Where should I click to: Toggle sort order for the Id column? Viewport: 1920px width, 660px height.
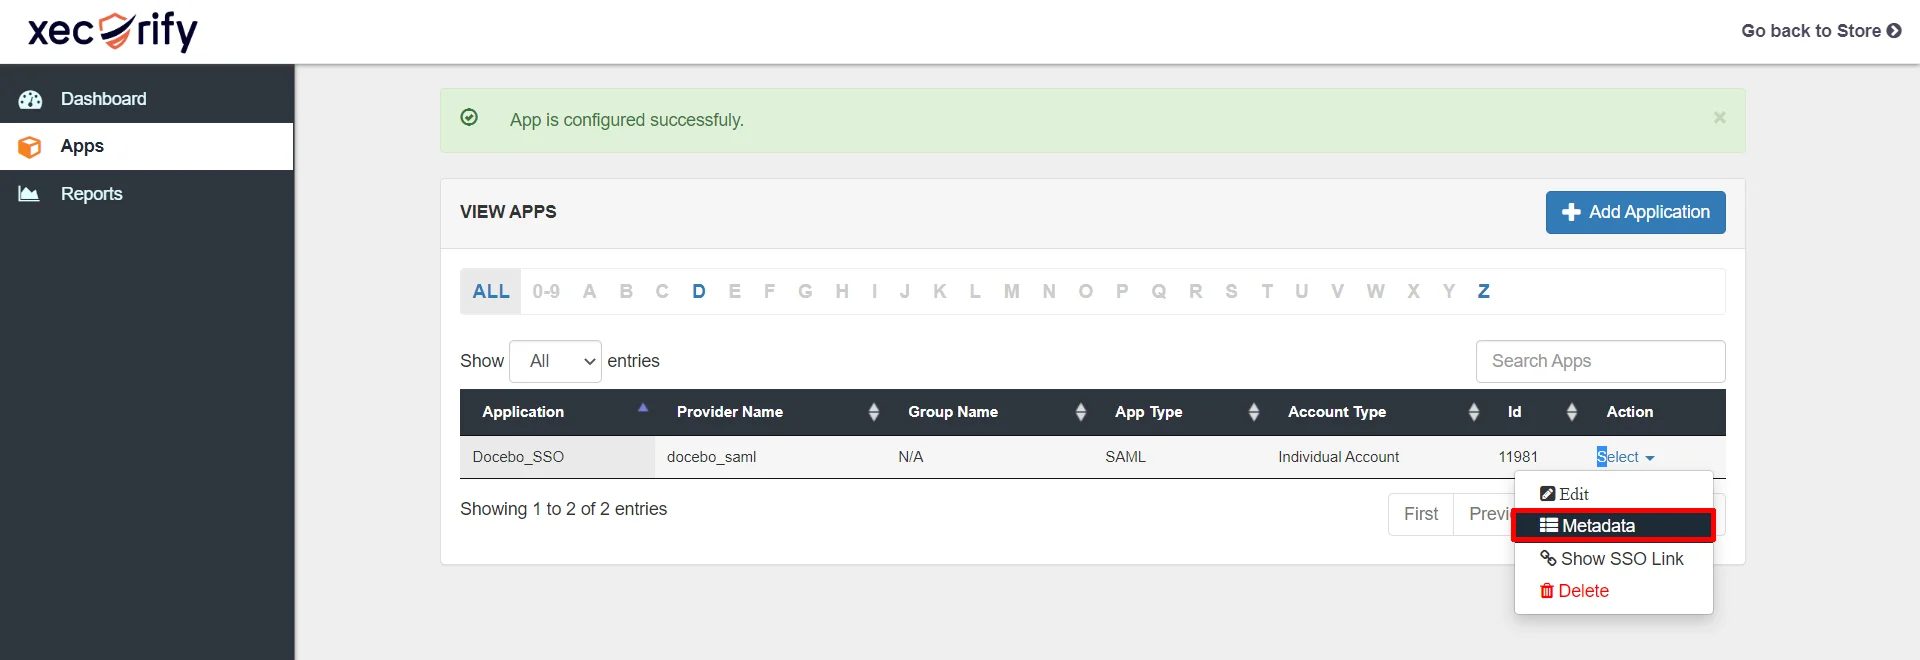[x=1571, y=411]
